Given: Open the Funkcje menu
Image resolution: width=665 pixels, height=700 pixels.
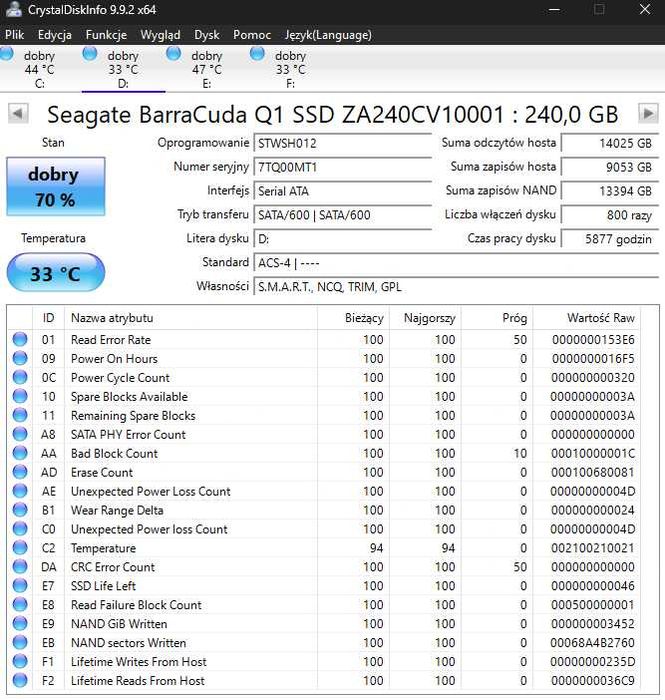Looking at the screenshot, I should coord(106,35).
